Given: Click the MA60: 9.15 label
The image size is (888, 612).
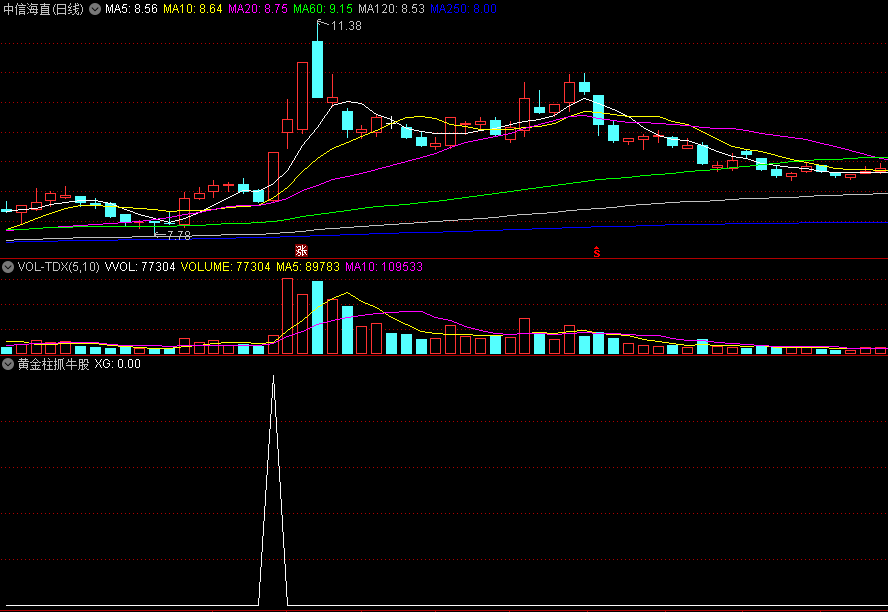Looking at the screenshot, I should 323,9.
